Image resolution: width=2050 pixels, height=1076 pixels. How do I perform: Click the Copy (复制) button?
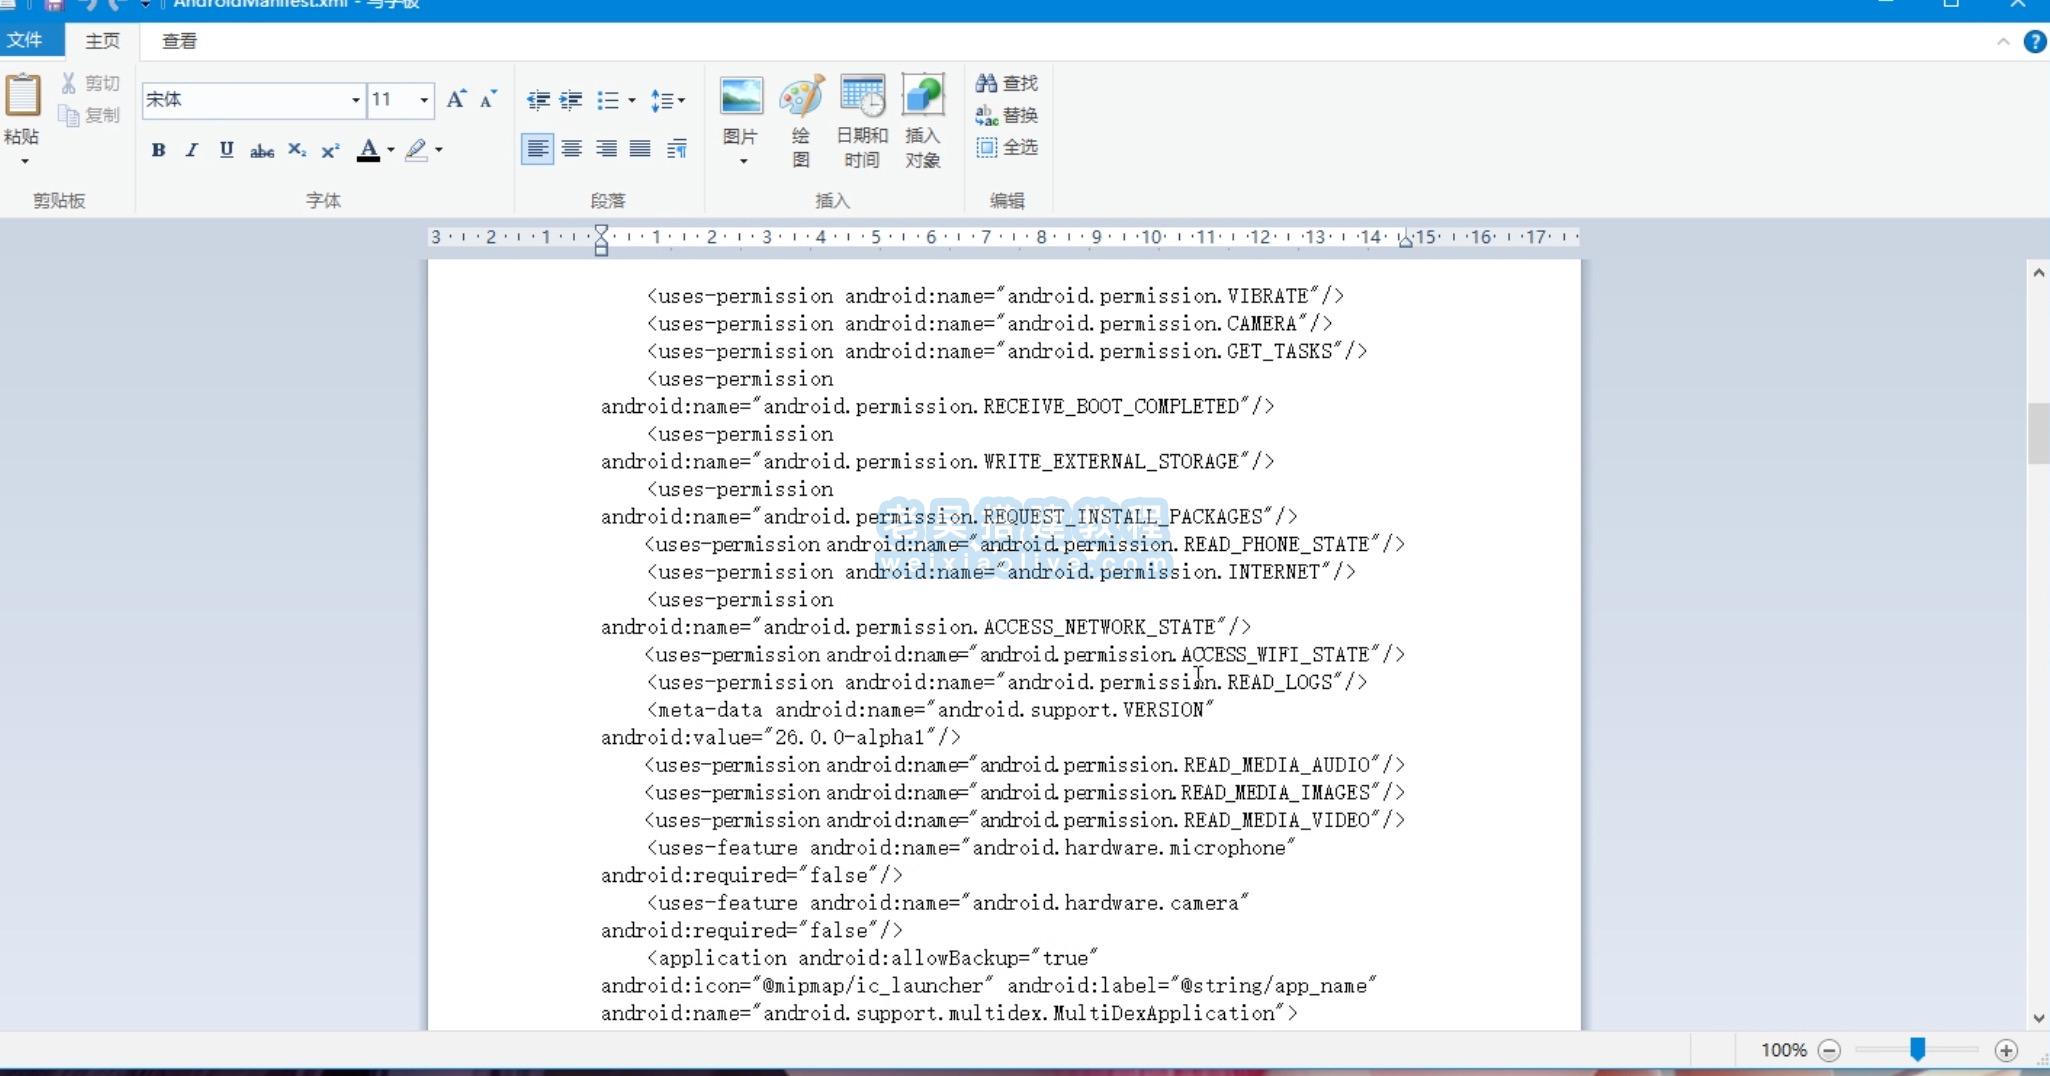tap(90, 115)
